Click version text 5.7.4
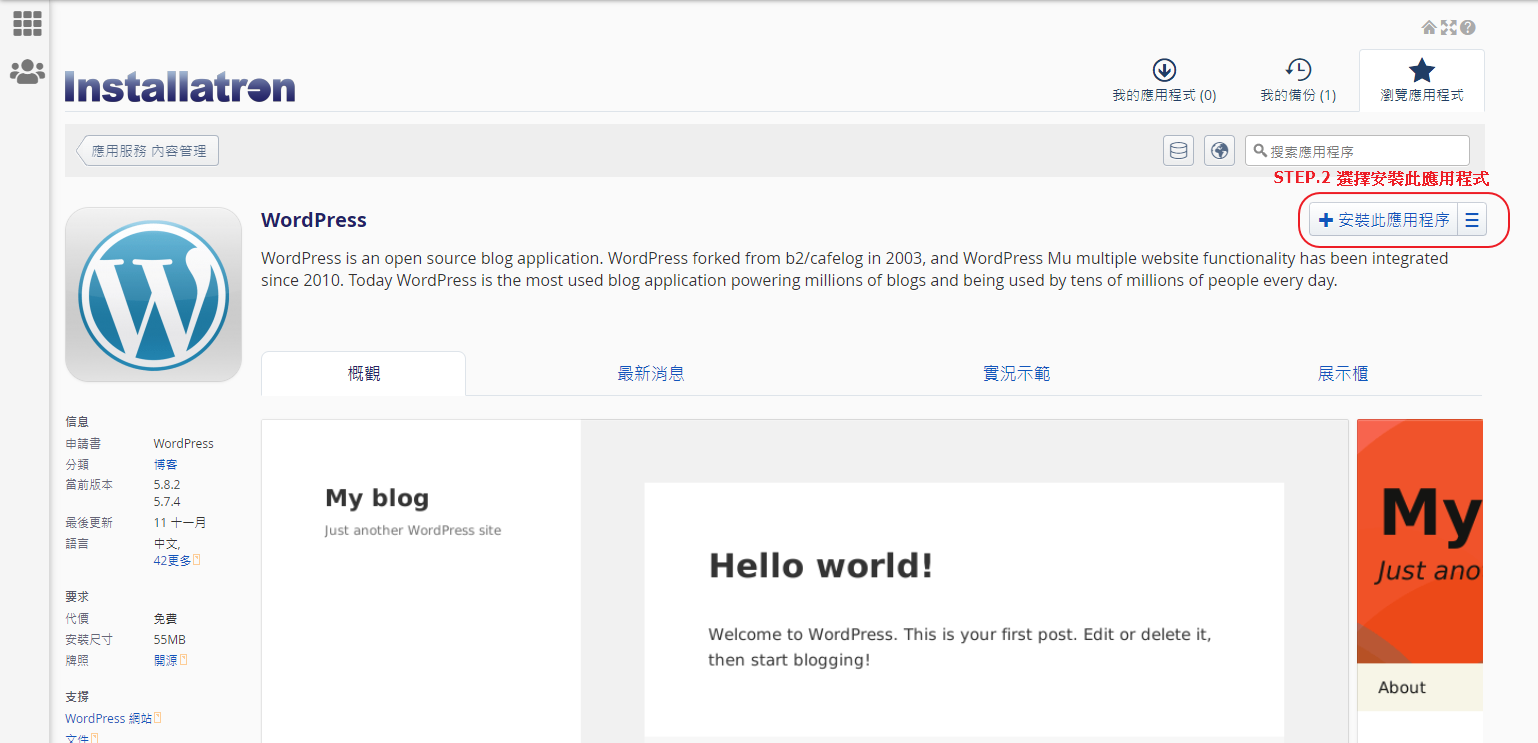 pos(167,501)
